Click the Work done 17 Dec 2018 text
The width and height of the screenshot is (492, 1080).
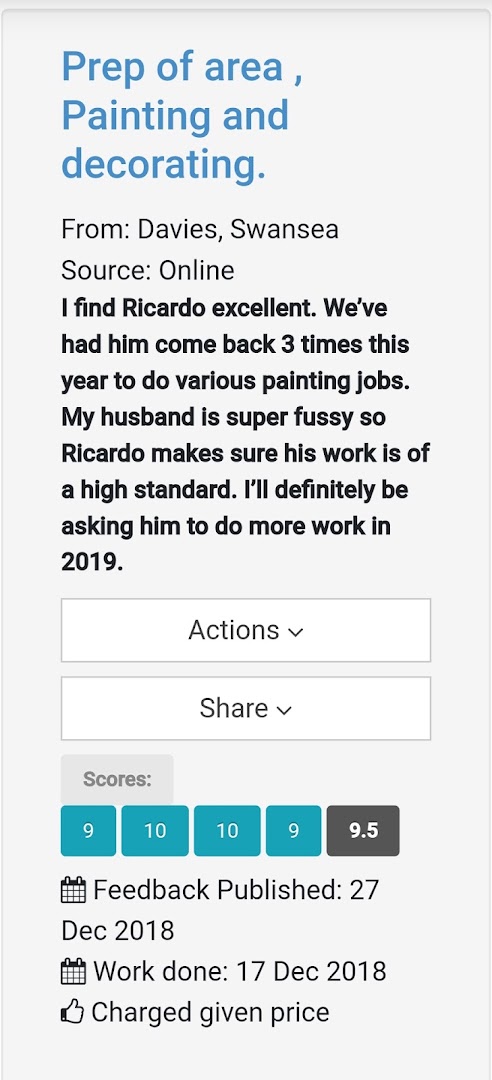(240, 971)
